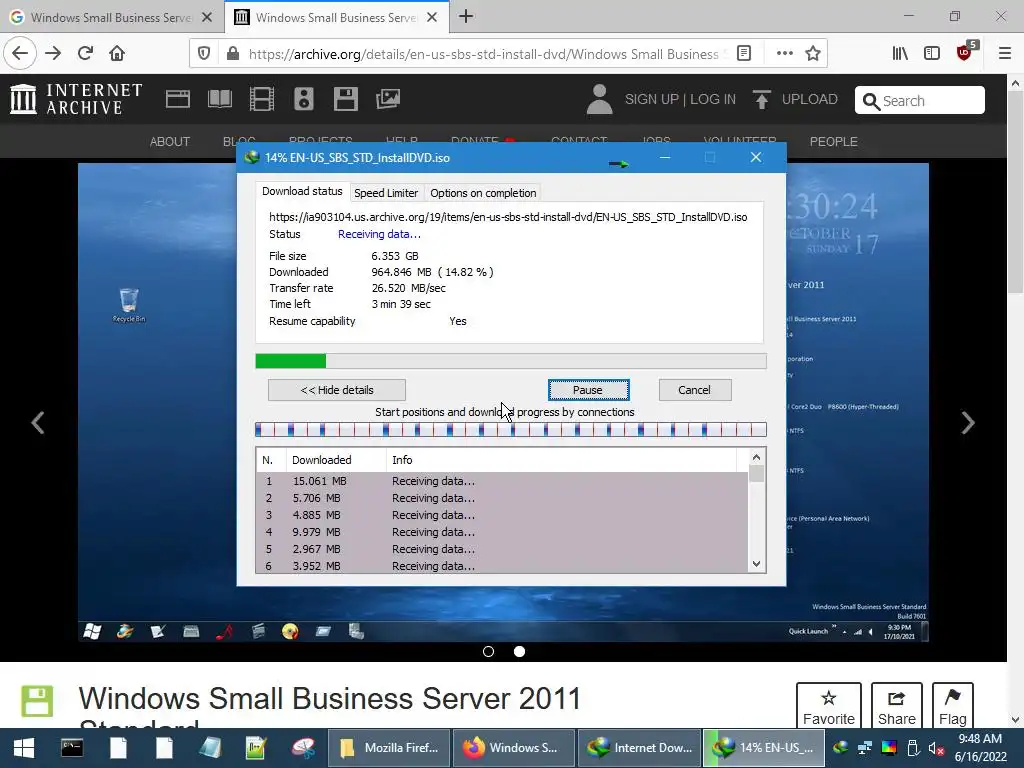Open the Firefox library icon
The image size is (1024, 768).
(x=900, y=54)
